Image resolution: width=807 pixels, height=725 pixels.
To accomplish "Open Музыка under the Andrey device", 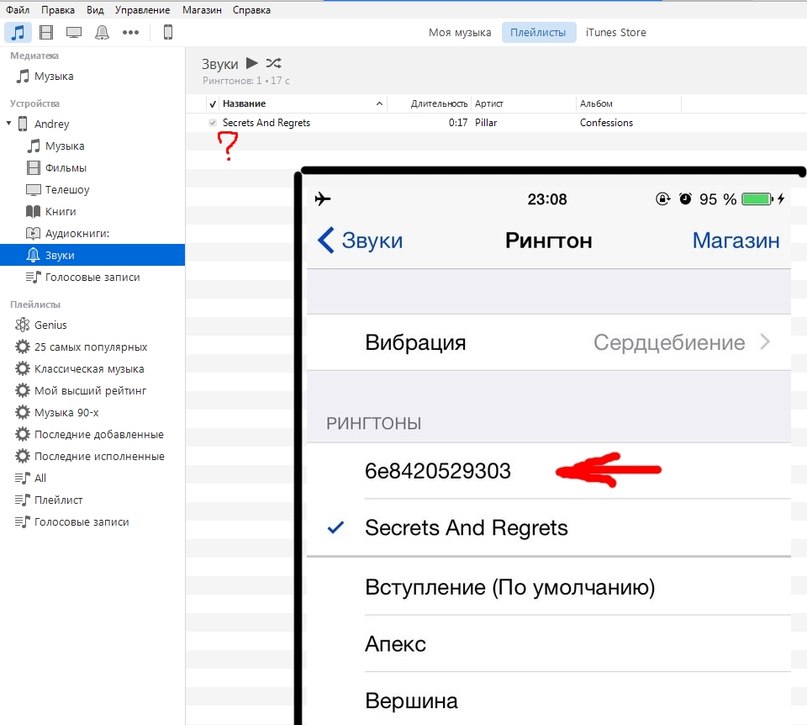I will pos(64,146).
